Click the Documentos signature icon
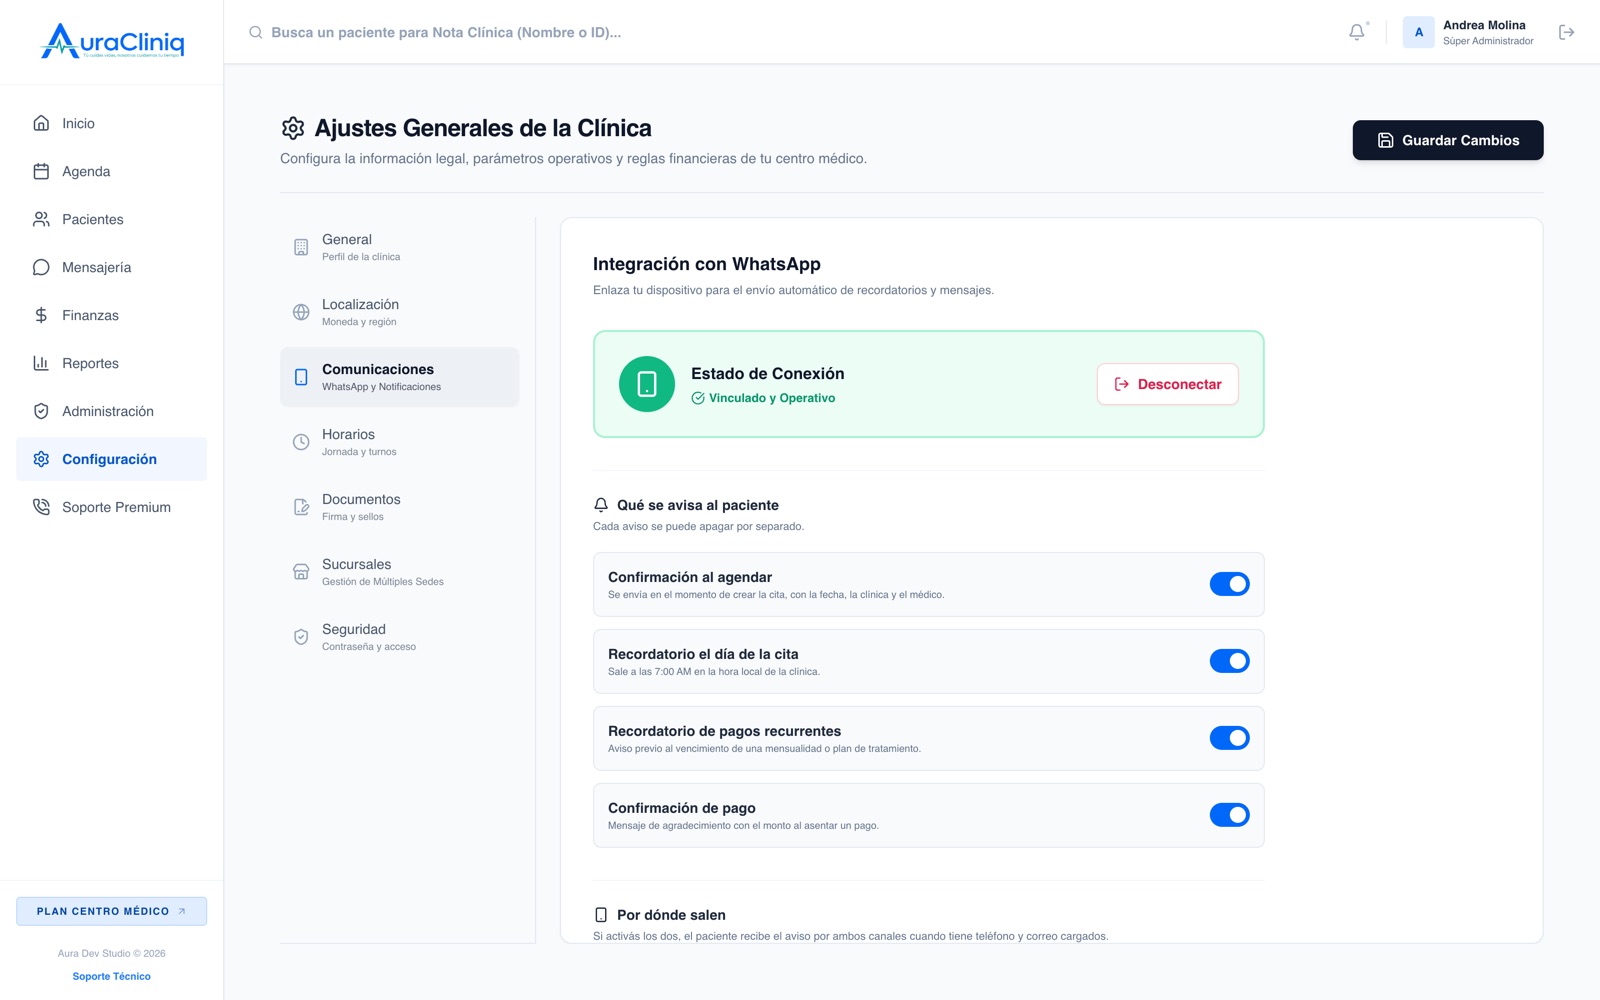This screenshot has width=1600, height=1000. pos(301,507)
